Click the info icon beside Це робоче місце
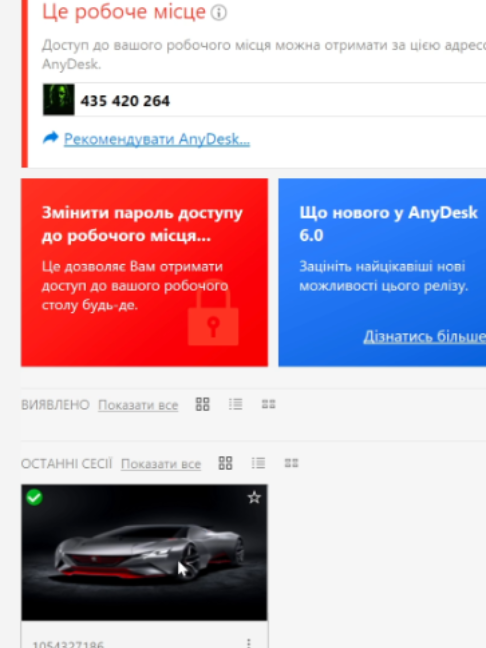The image size is (486, 648). (219, 12)
